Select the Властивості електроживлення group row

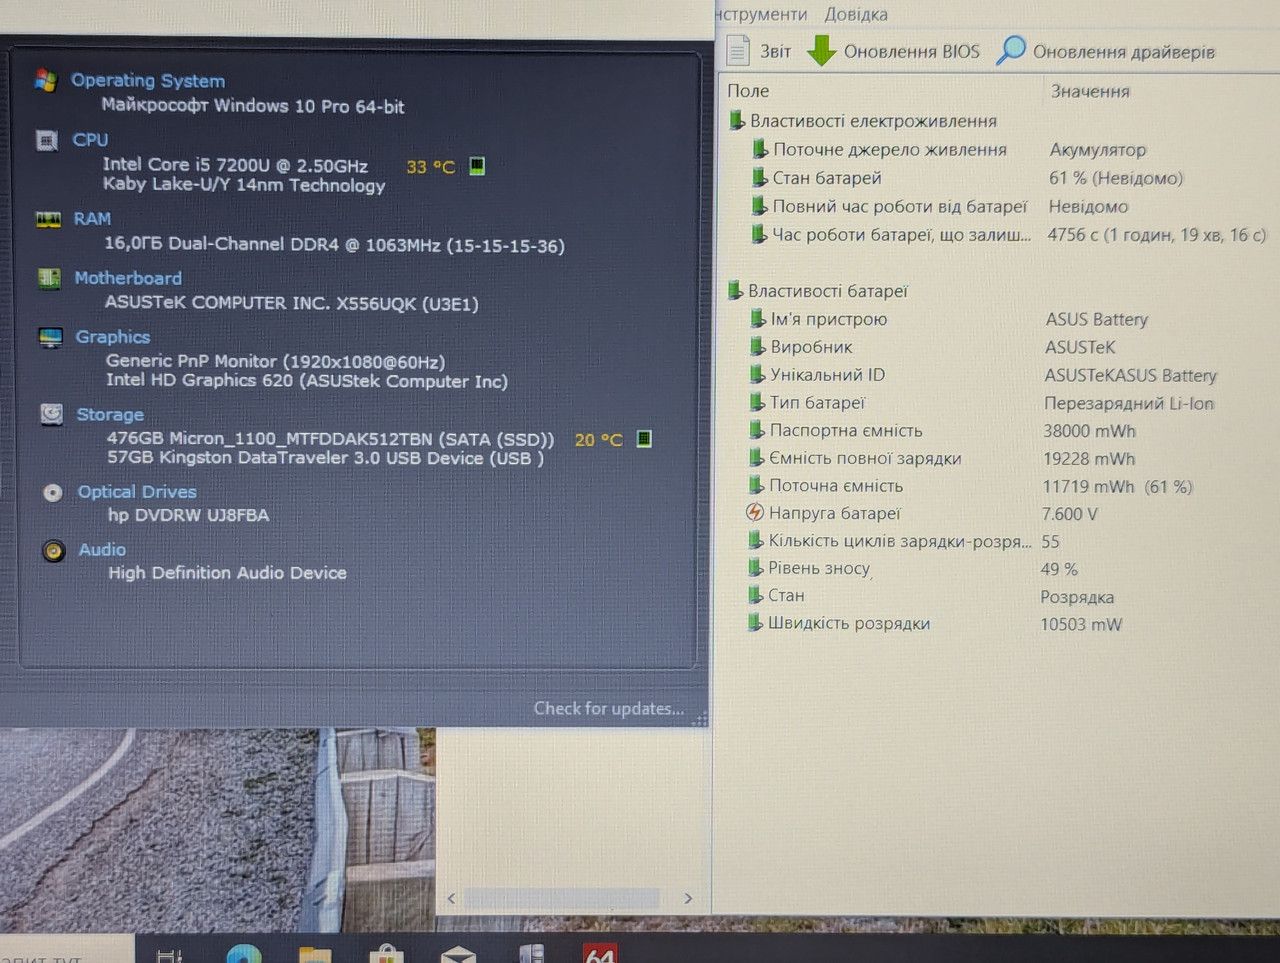[x=863, y=121]
